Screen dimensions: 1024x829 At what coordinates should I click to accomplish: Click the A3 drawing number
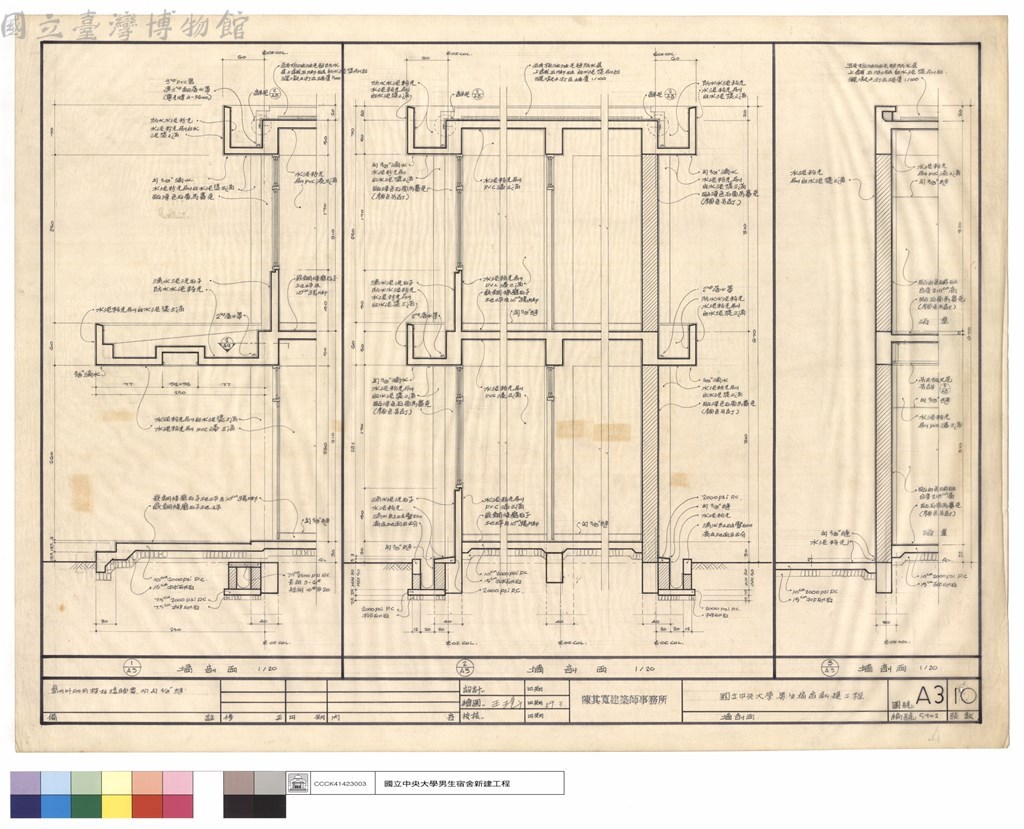click(930, 695)
